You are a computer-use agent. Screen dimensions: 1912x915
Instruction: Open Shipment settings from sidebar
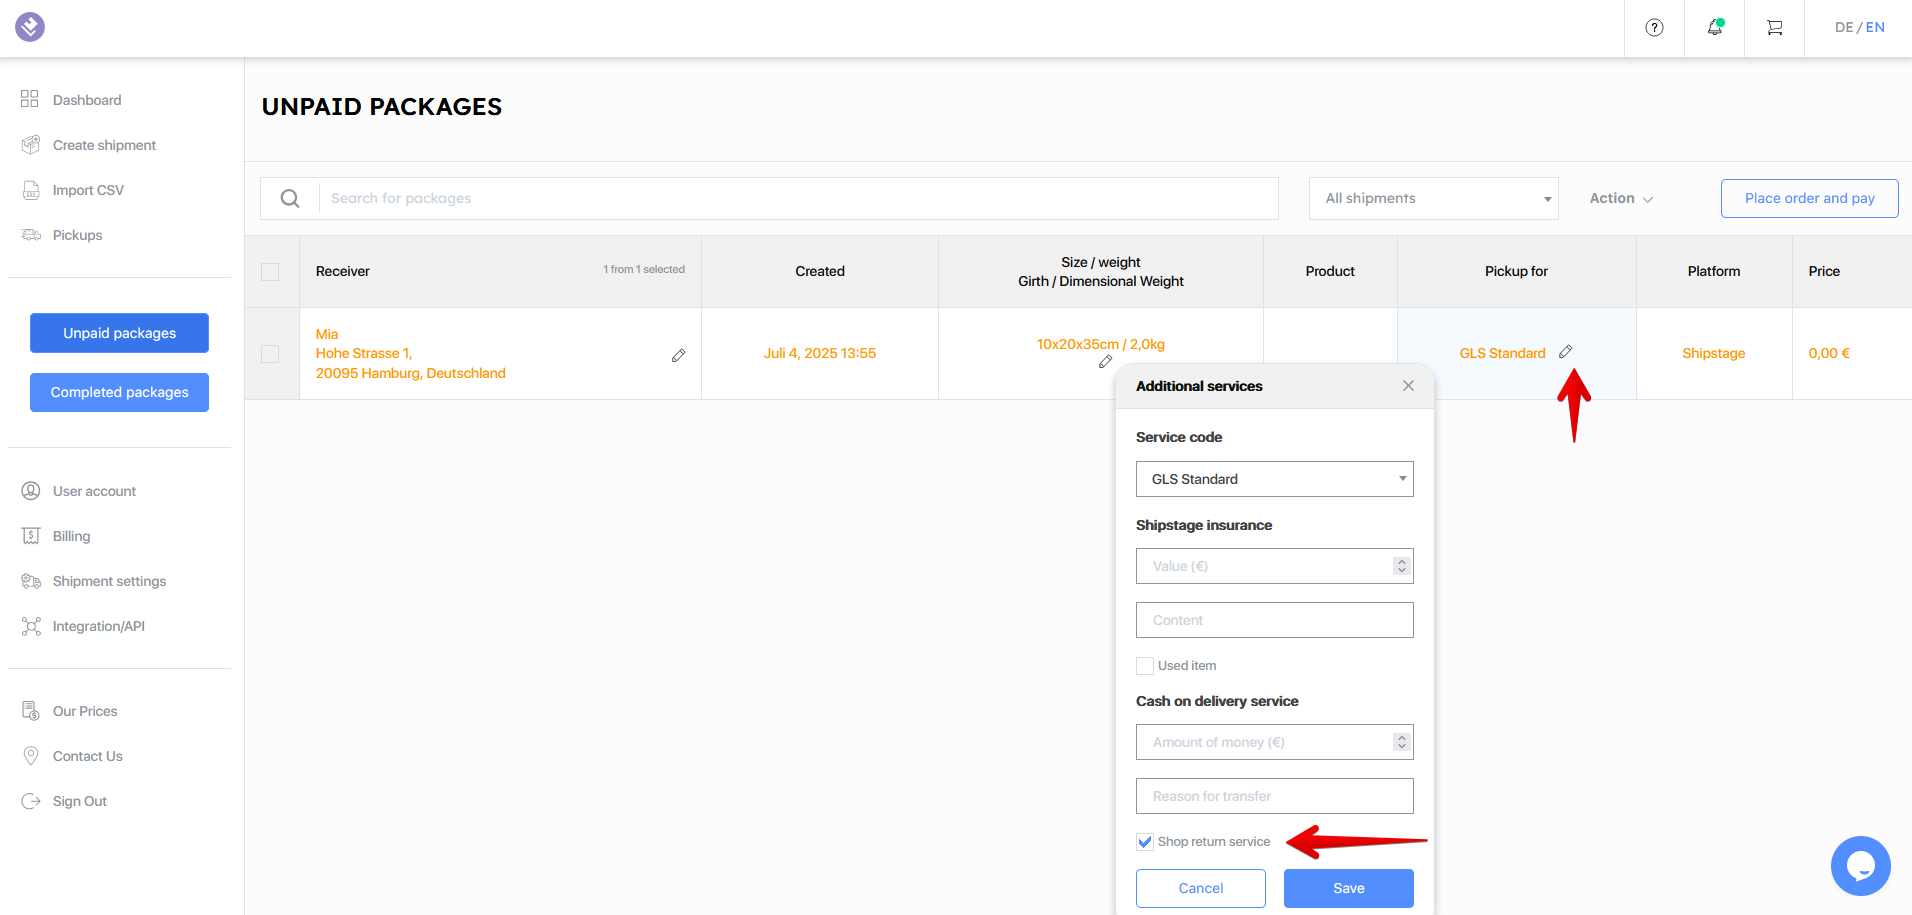tap(109, 581)
